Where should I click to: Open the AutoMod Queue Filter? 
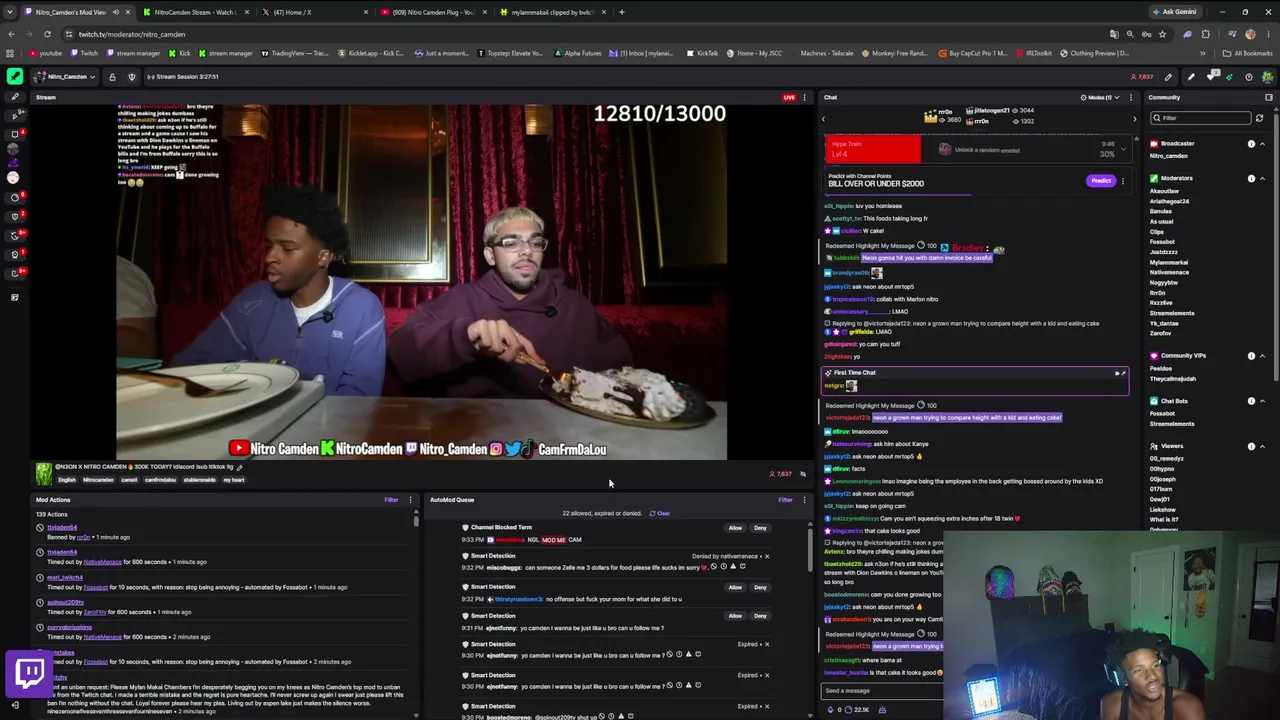tap(786, 500)
